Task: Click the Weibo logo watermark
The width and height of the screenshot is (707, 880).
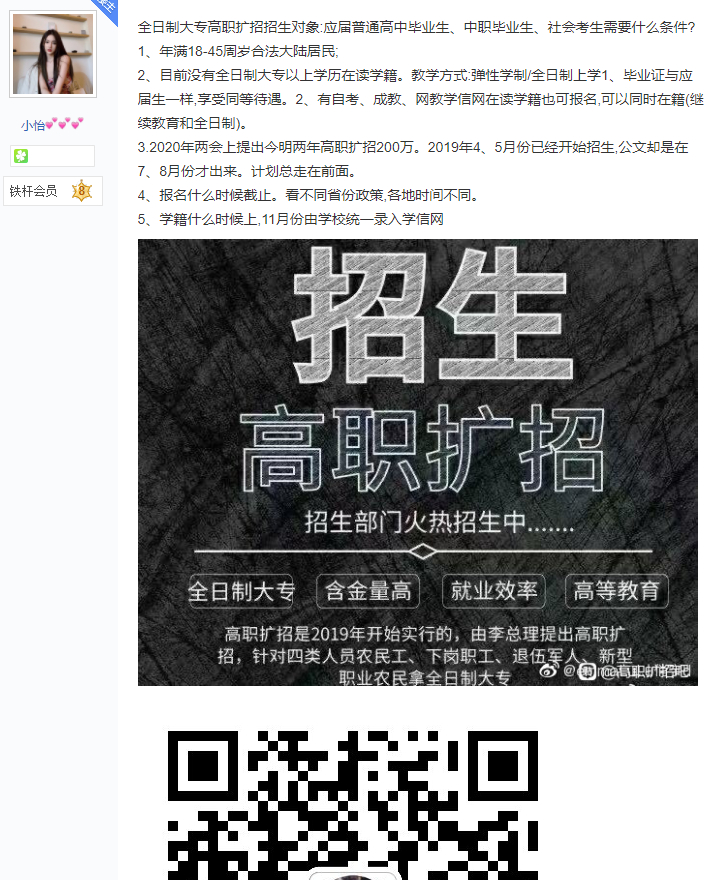Action: [549, 671]
